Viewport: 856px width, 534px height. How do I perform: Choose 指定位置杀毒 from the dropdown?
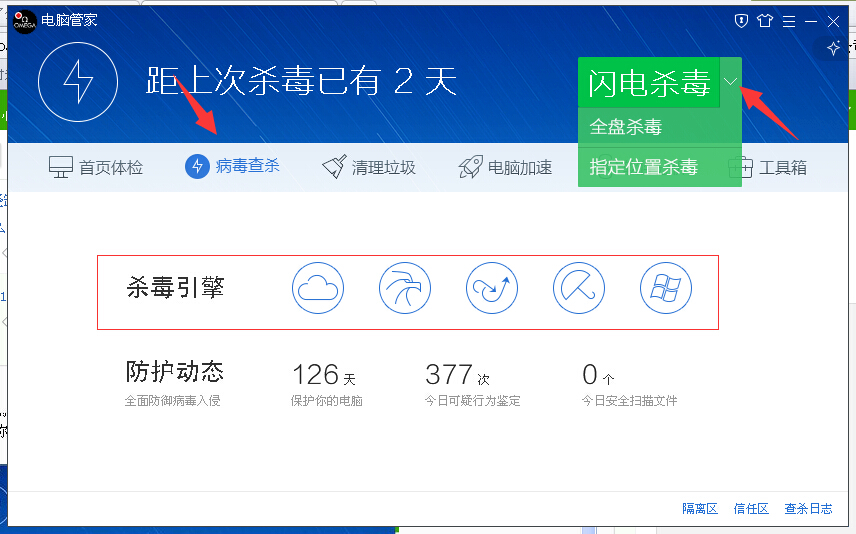(660, 167)
